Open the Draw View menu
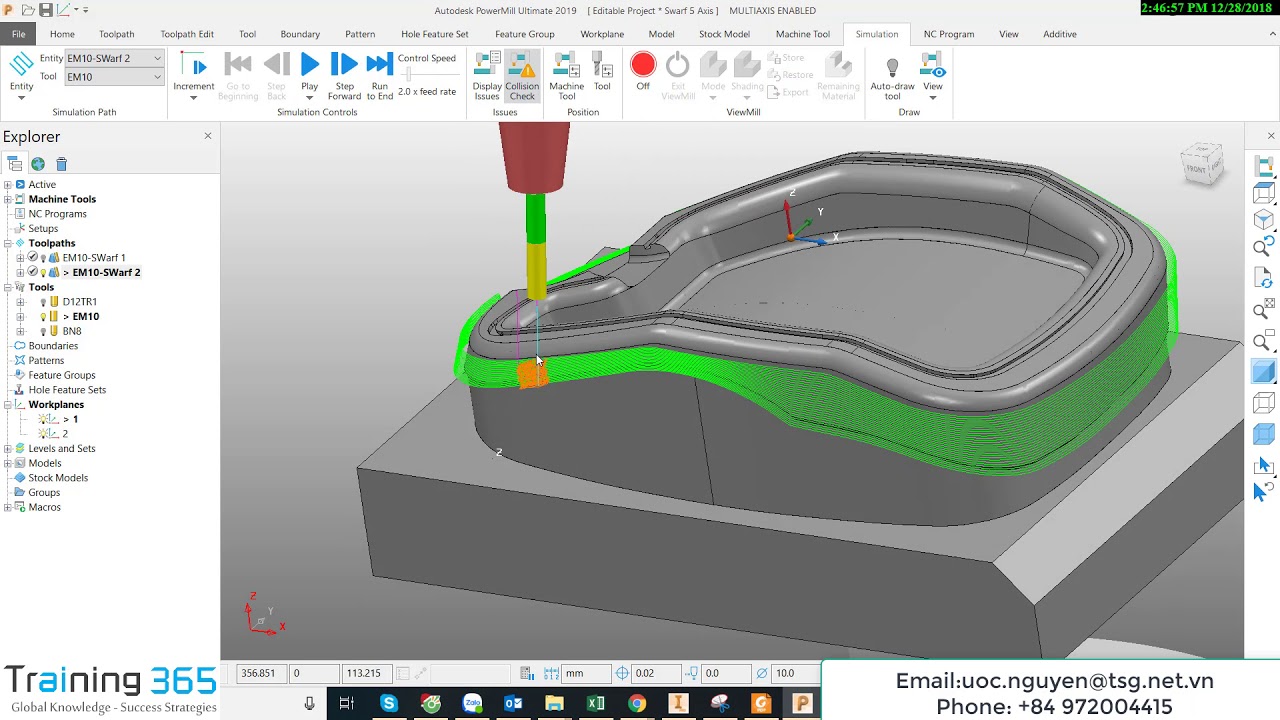Viewport: 1280px width, 720px height. tap(933, 76)
